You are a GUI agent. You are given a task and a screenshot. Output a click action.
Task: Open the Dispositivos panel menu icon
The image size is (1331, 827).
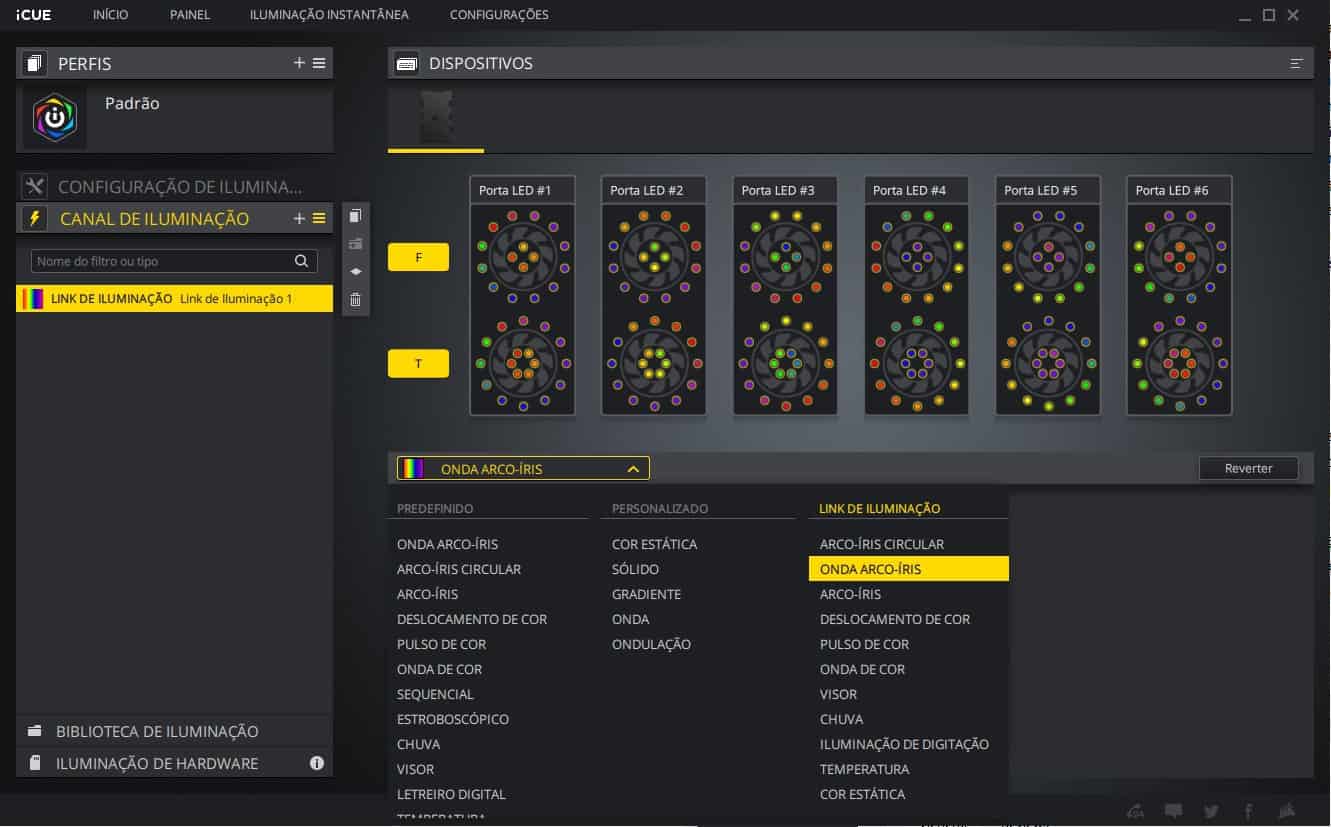(1296, 63)
